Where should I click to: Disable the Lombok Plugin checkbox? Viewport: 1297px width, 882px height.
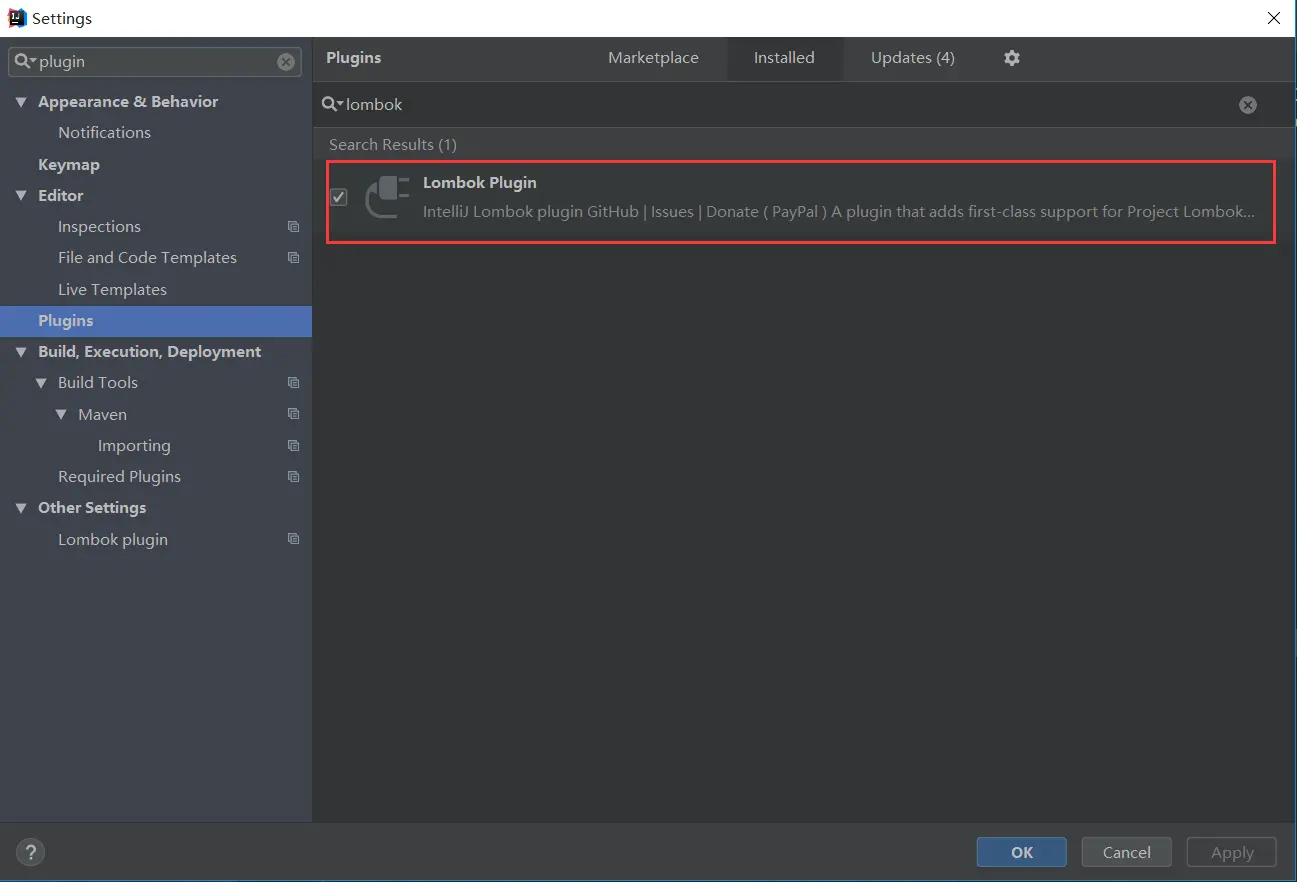(339, 198)
